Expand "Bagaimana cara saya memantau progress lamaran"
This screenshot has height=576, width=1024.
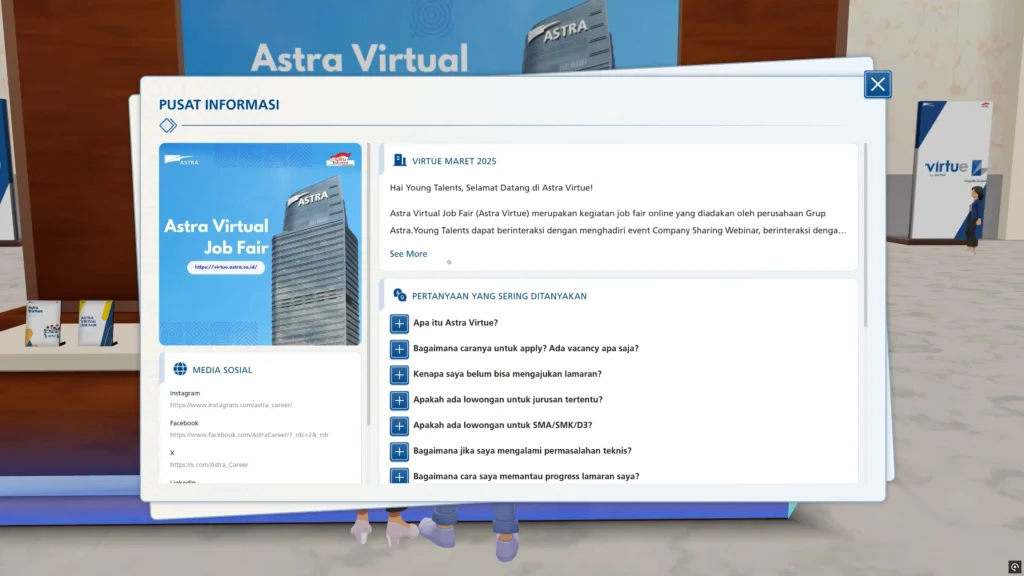[x=399, y=476]
